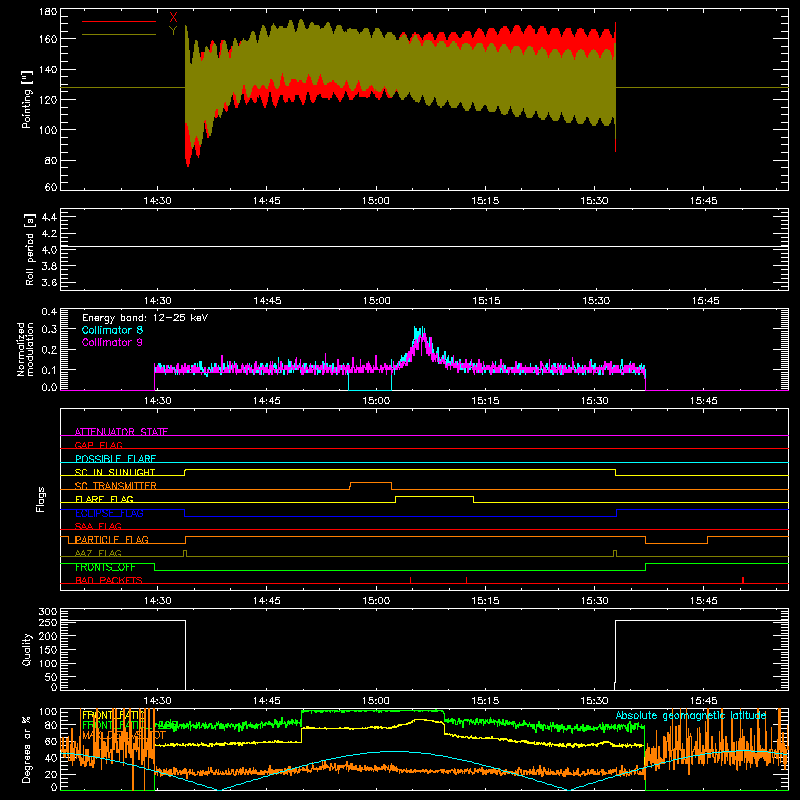Click the 15:00 tick under the Quality plot
800x800 pixels.
point(376,701)
